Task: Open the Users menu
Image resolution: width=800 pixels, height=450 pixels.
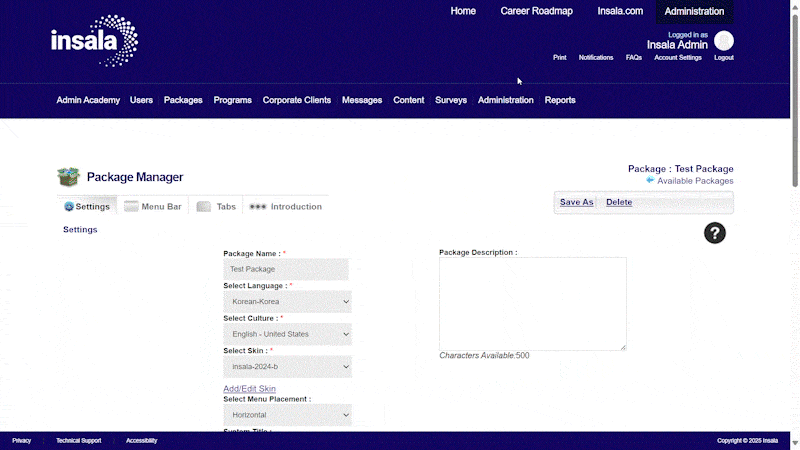Action: (x=141, y=100)
